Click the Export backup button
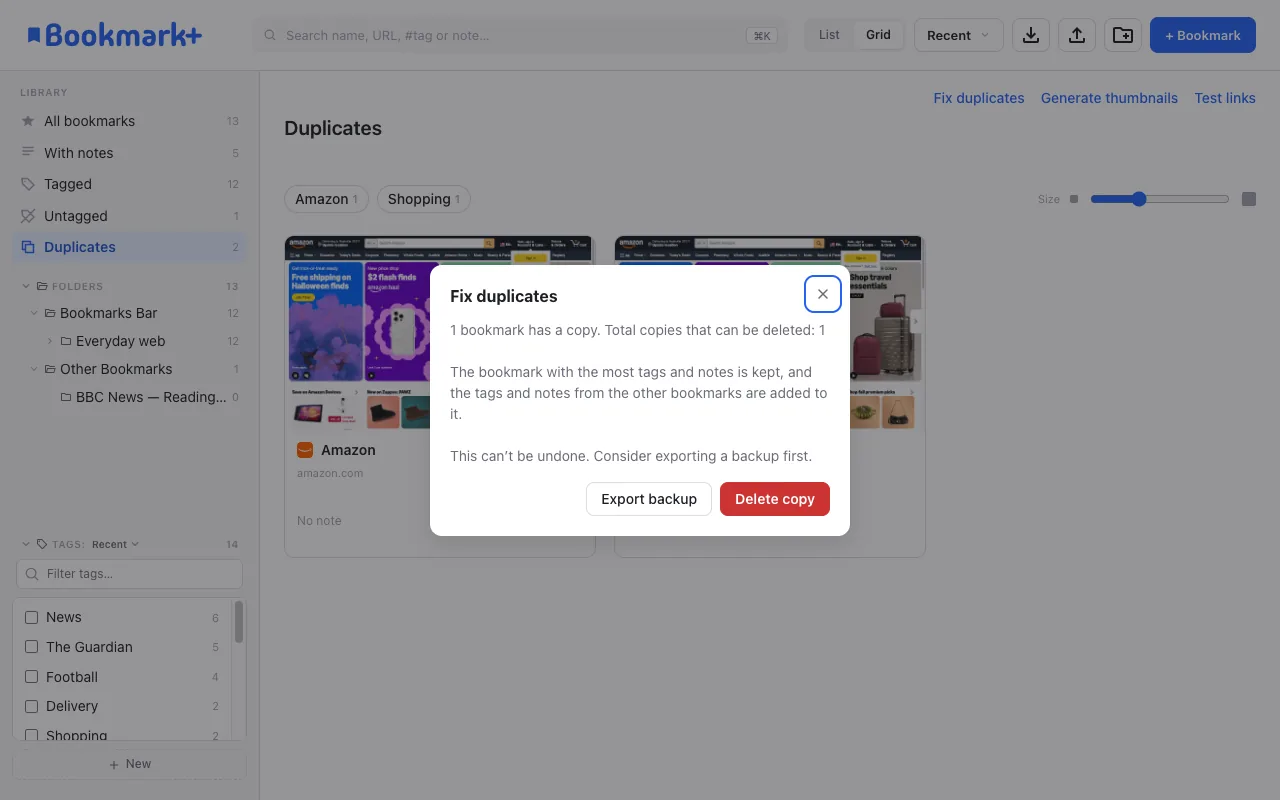Viewport: 1280px width, 800px height. tap(649, 499)
